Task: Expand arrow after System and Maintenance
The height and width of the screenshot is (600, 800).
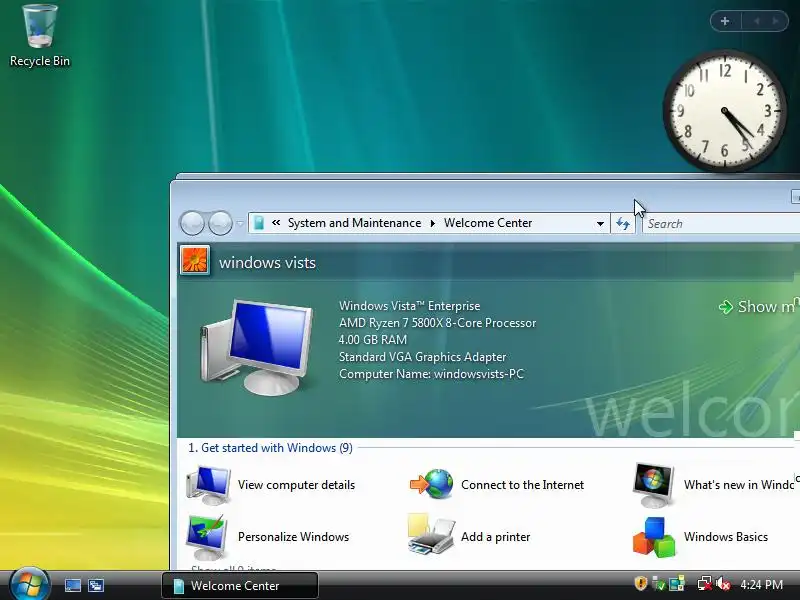Action: pos(433,223)
